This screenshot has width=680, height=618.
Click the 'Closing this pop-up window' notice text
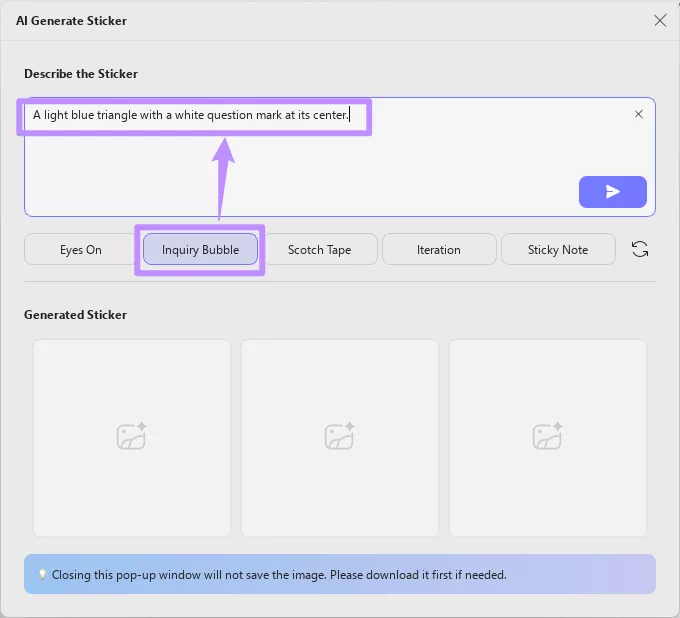(279, 575)
